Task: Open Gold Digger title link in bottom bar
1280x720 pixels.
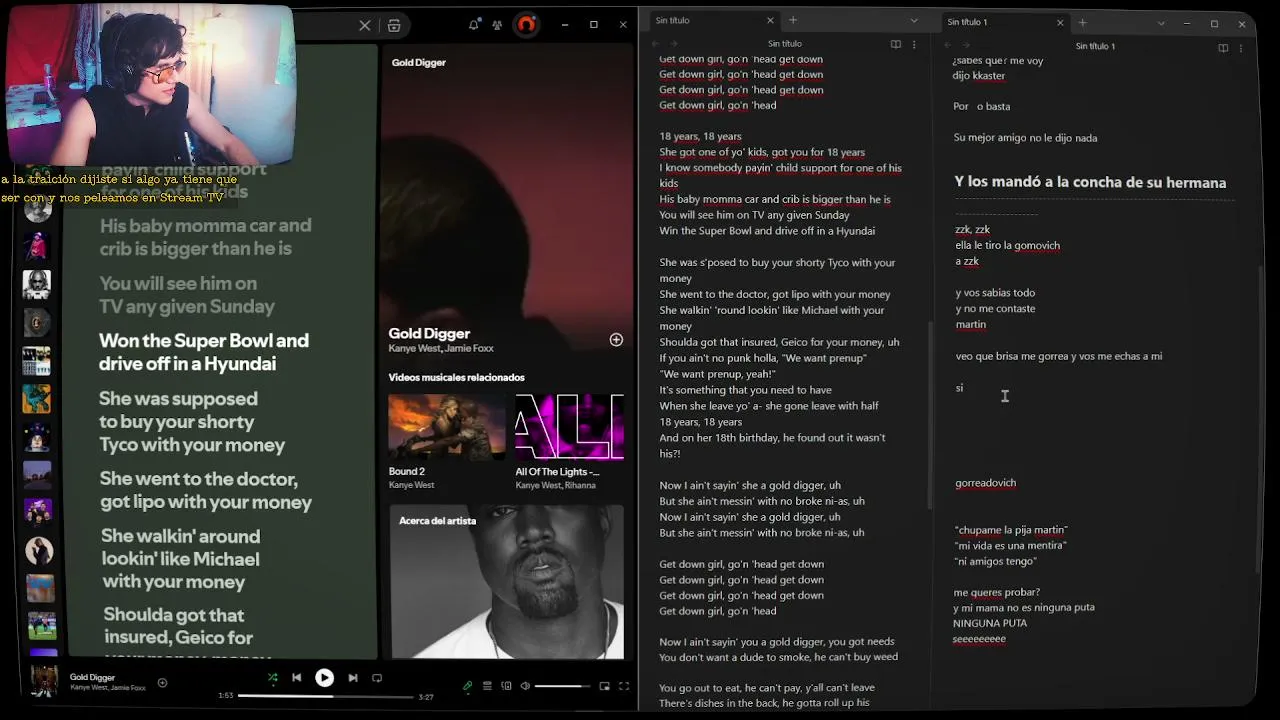Action: [x=92, y=677]
